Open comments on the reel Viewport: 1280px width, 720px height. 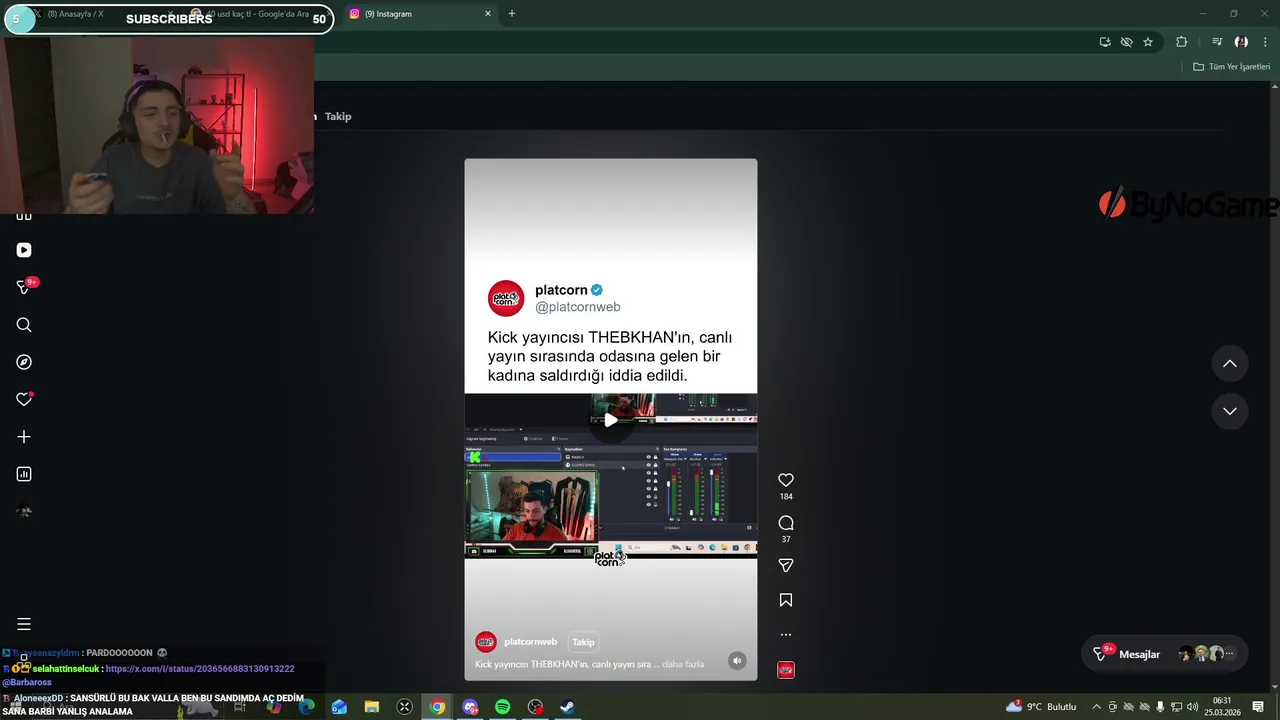click(786, 523)
